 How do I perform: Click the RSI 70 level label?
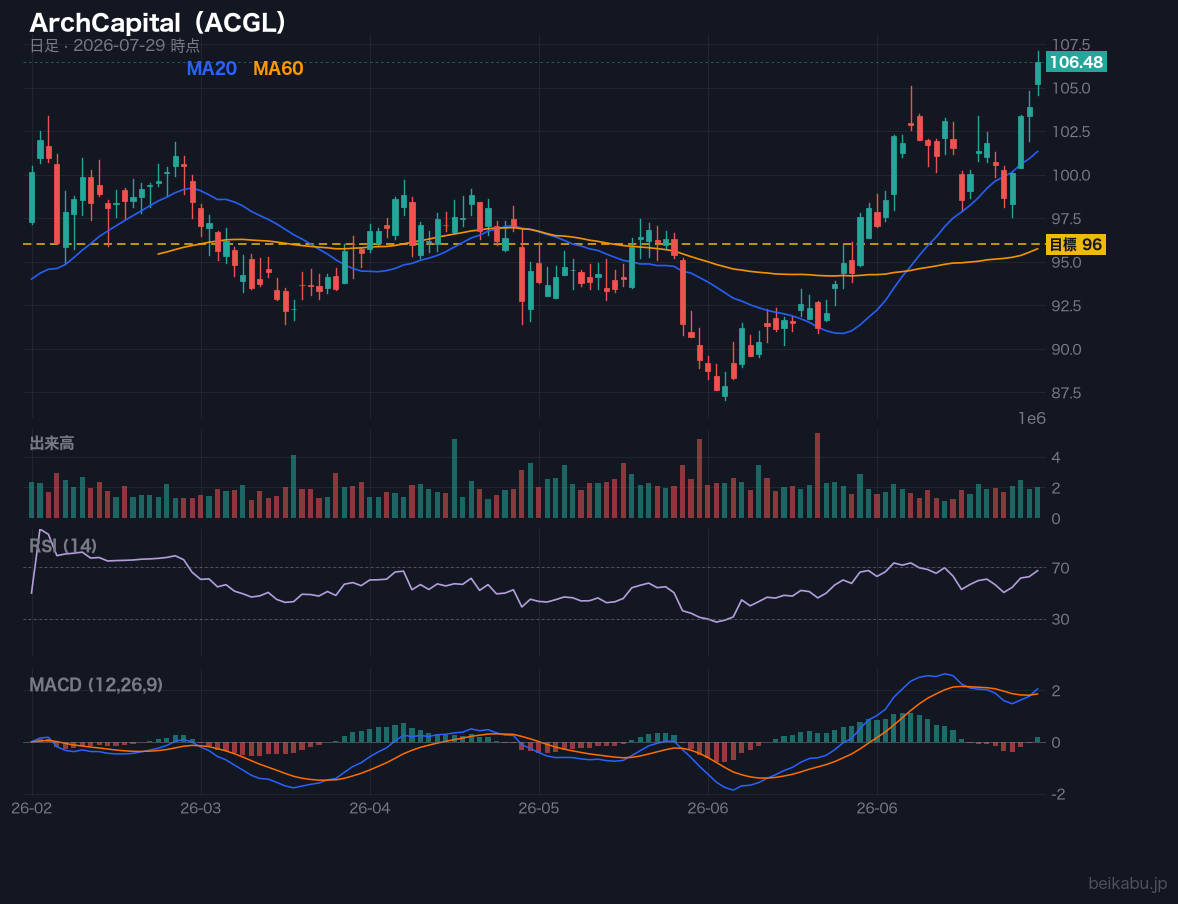tap(1060, 568)
